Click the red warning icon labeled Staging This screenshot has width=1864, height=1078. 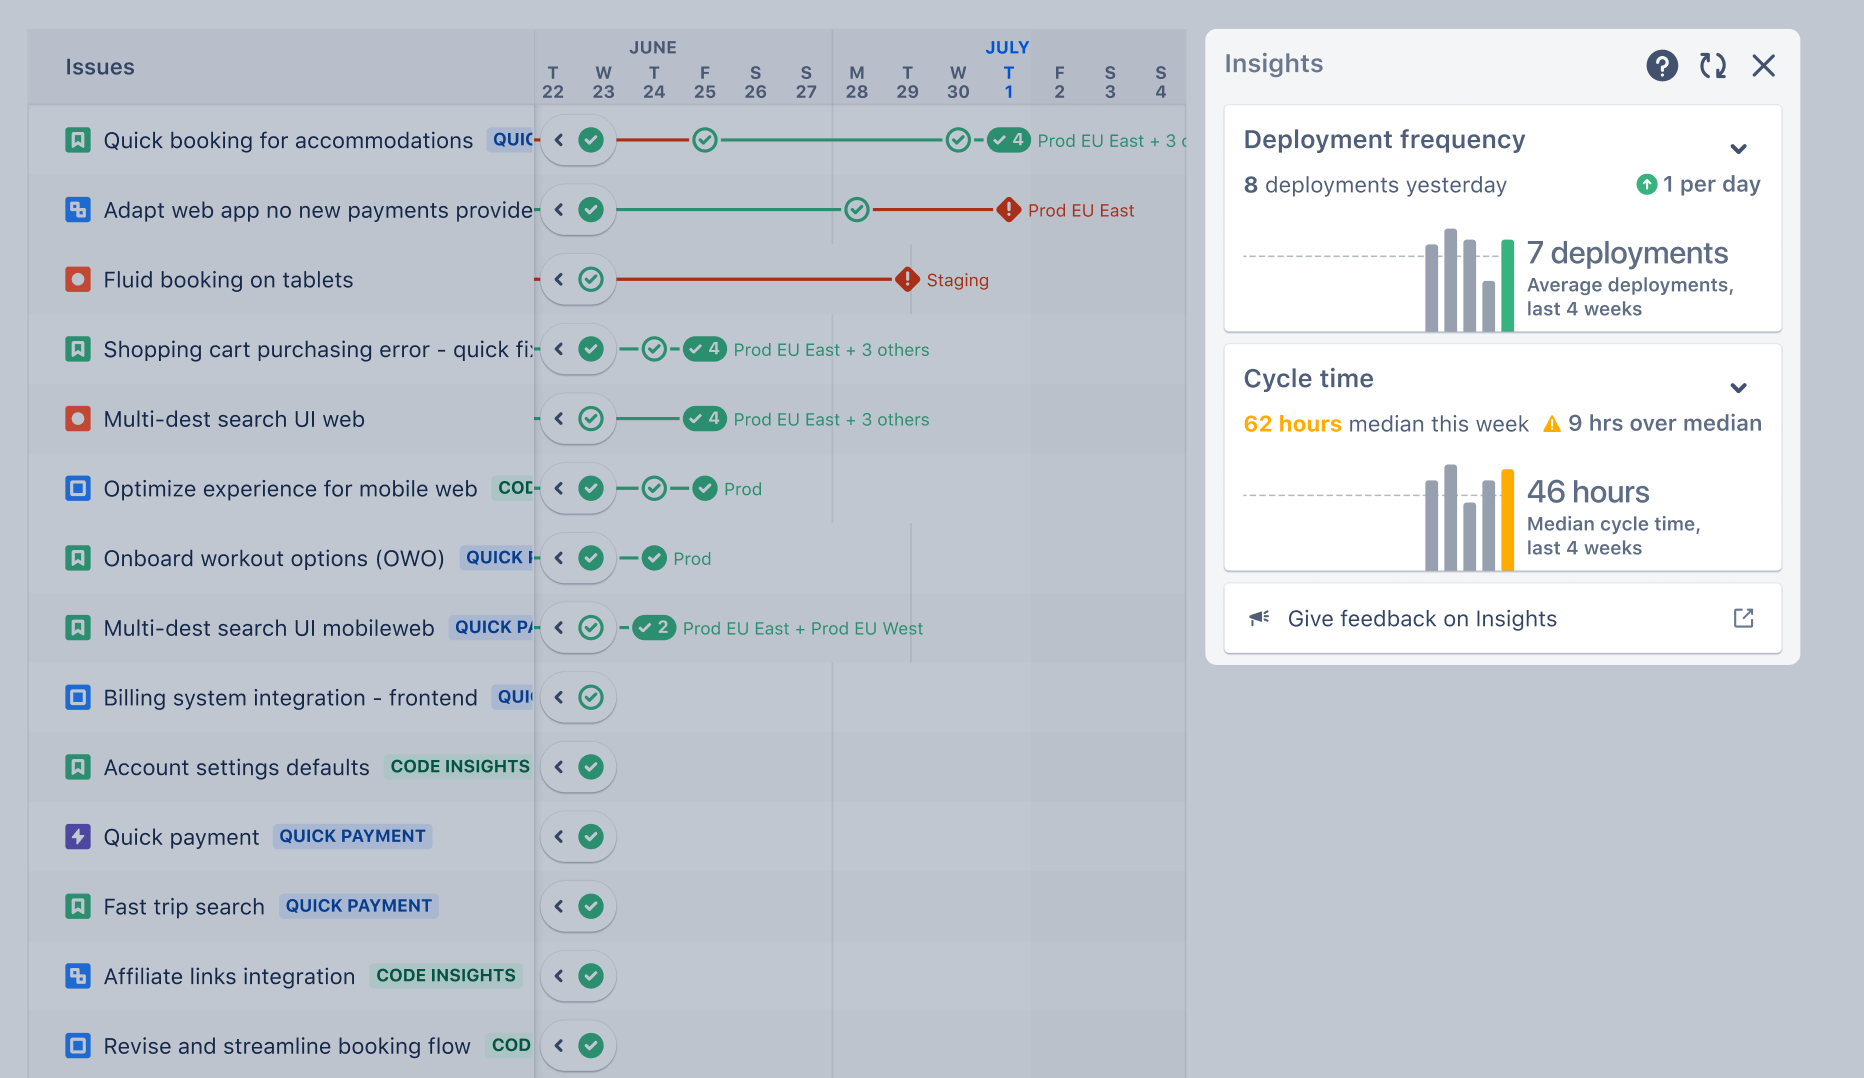click(907, 280)
